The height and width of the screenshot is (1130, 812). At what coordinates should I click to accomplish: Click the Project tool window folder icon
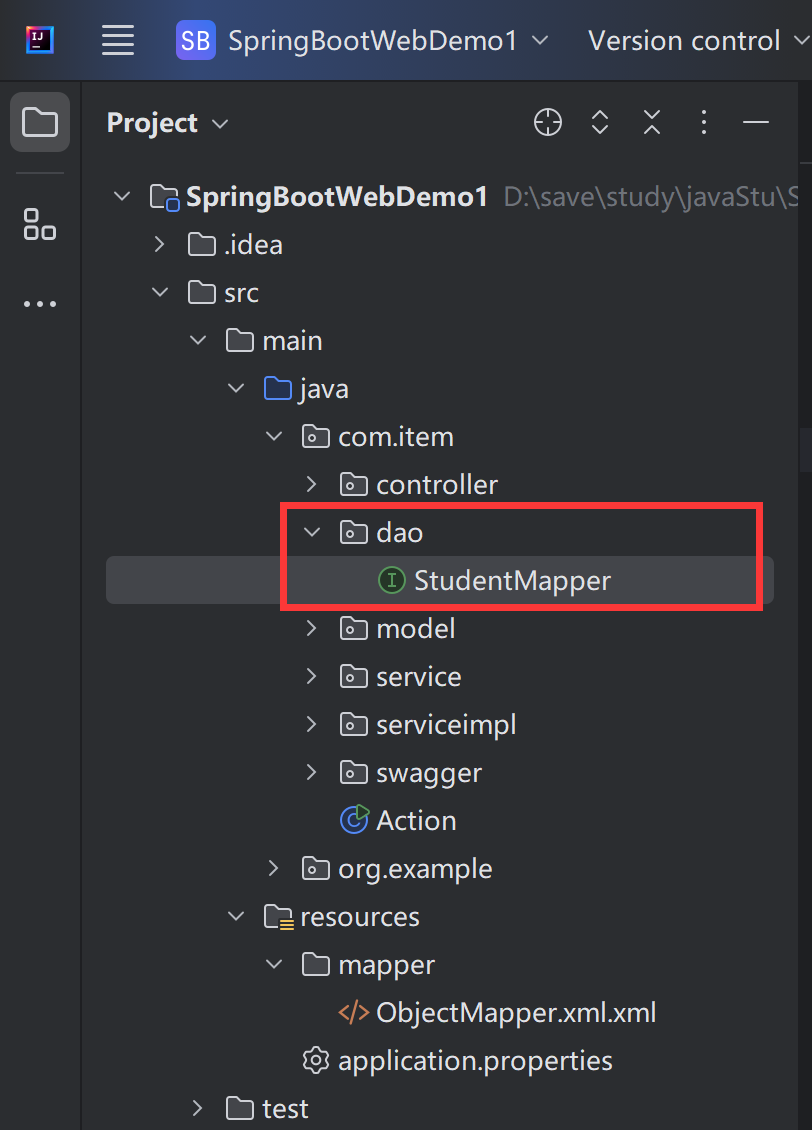click(40, 123)
